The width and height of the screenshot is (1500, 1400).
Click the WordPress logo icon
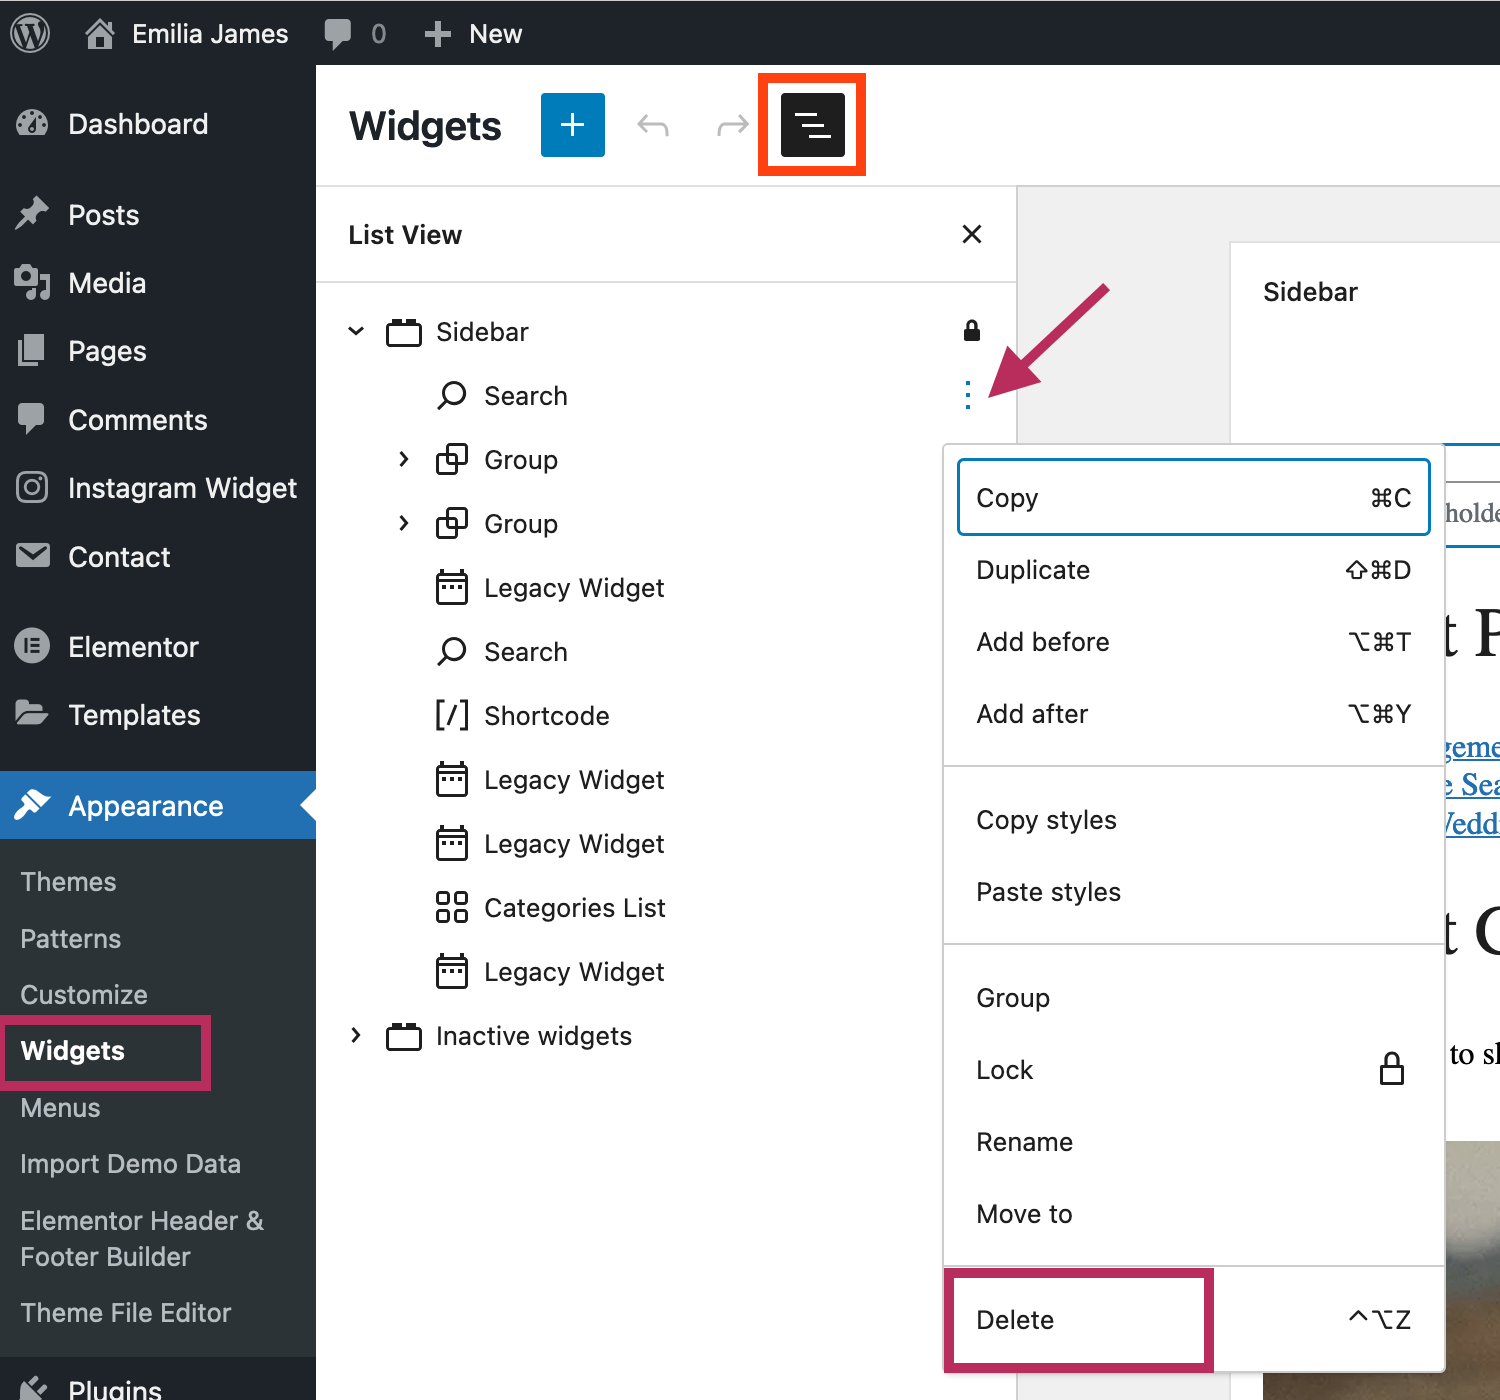(x=30, y=33)
